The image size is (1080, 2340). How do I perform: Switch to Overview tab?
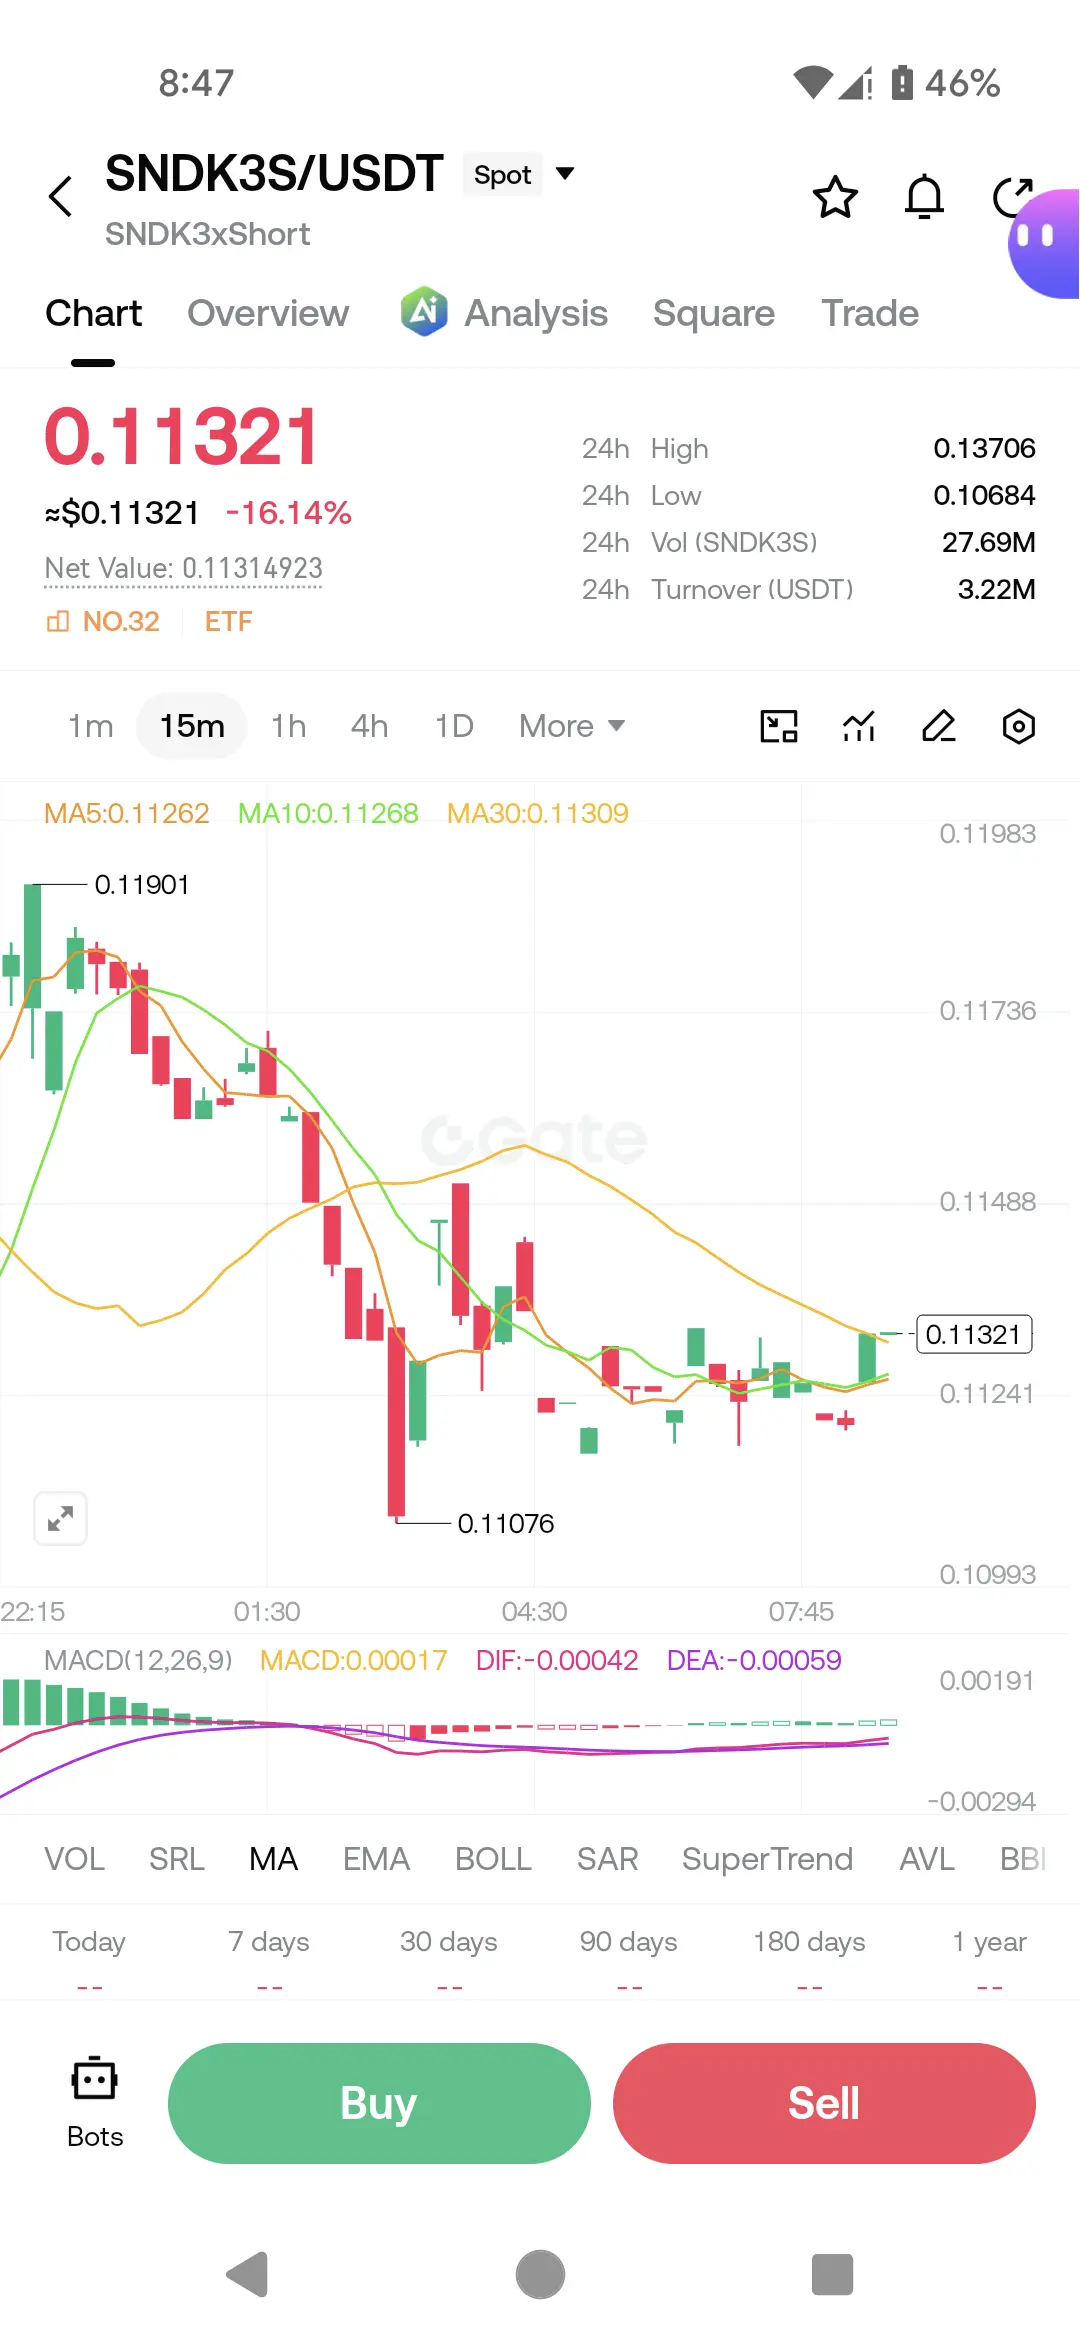tap(268, 313)
